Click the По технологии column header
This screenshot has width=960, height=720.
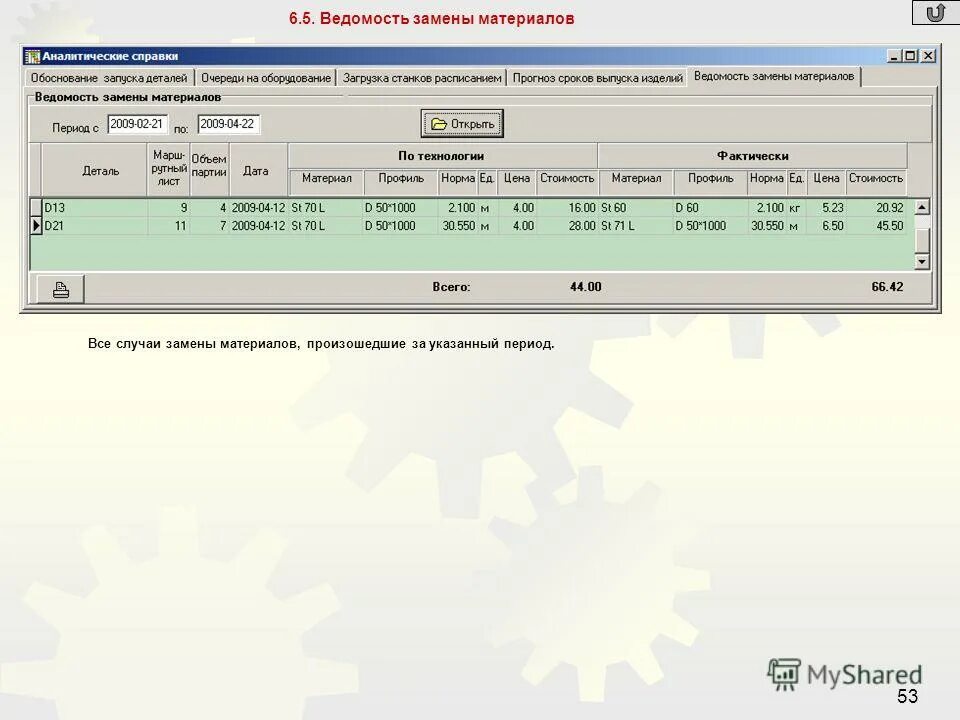442,152
